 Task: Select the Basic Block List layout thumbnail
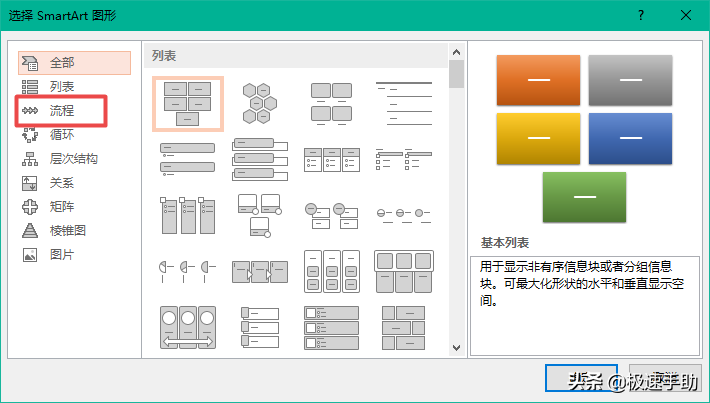pyautogui.click(x=187, y=104)
